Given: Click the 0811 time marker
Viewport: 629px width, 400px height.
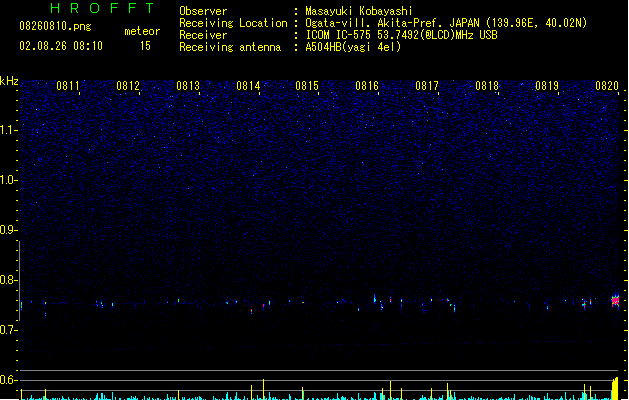Looking at the screenshot, I should pos(67,86).
